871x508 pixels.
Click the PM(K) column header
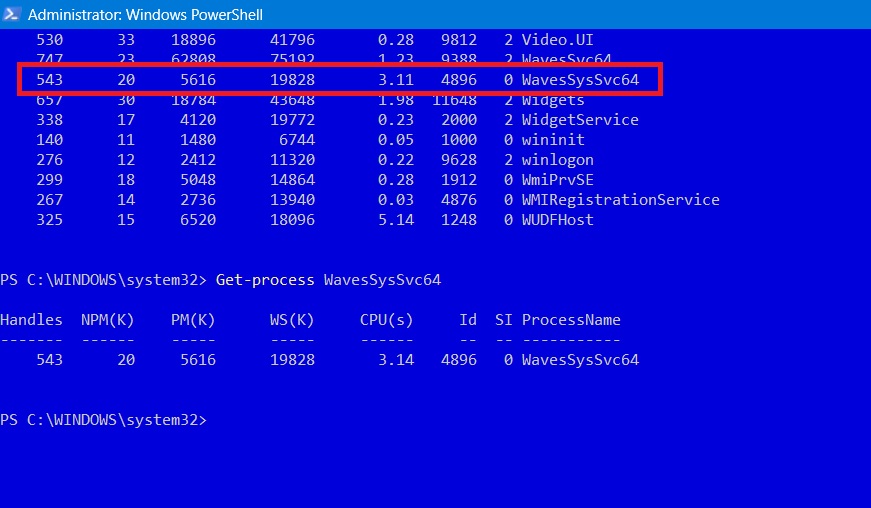[193, 320]
